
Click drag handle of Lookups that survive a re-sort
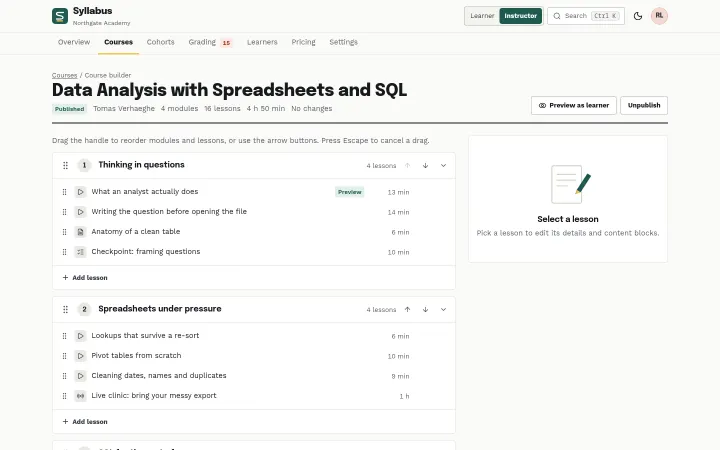[x=64, y=336]
